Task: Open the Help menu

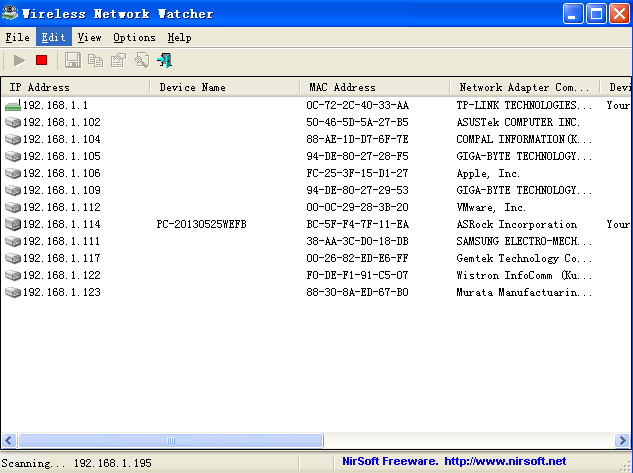Action: [x=179, y=37]
